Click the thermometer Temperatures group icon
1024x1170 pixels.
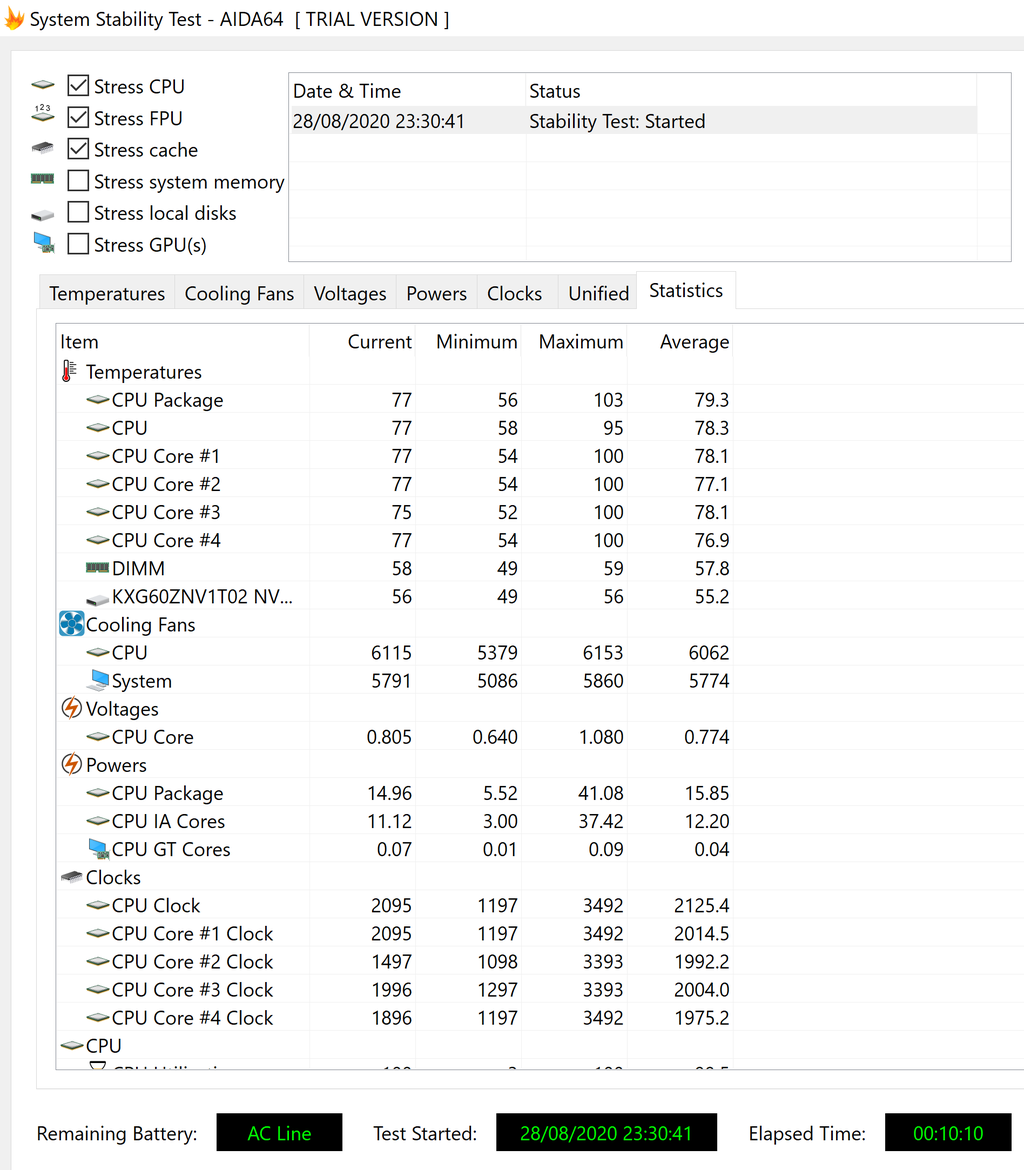pyautogui.click(x=69, y=371)
